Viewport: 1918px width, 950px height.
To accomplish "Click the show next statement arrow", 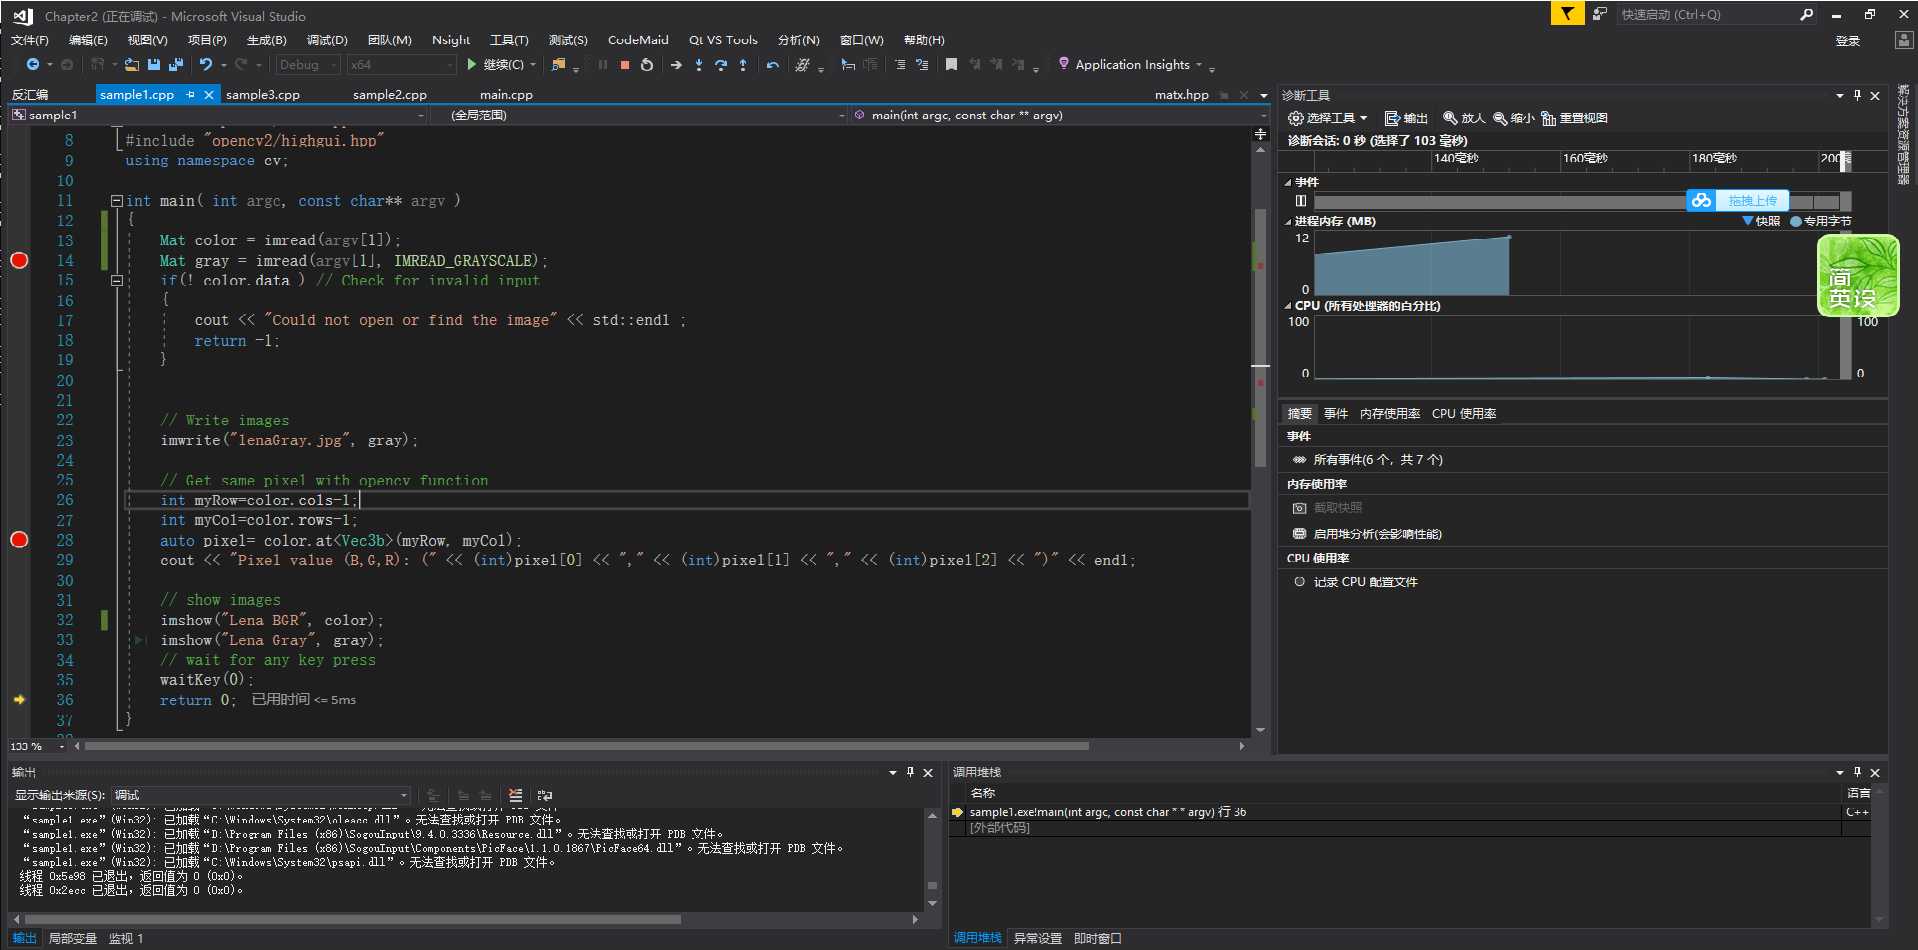I will coord(676,65).
